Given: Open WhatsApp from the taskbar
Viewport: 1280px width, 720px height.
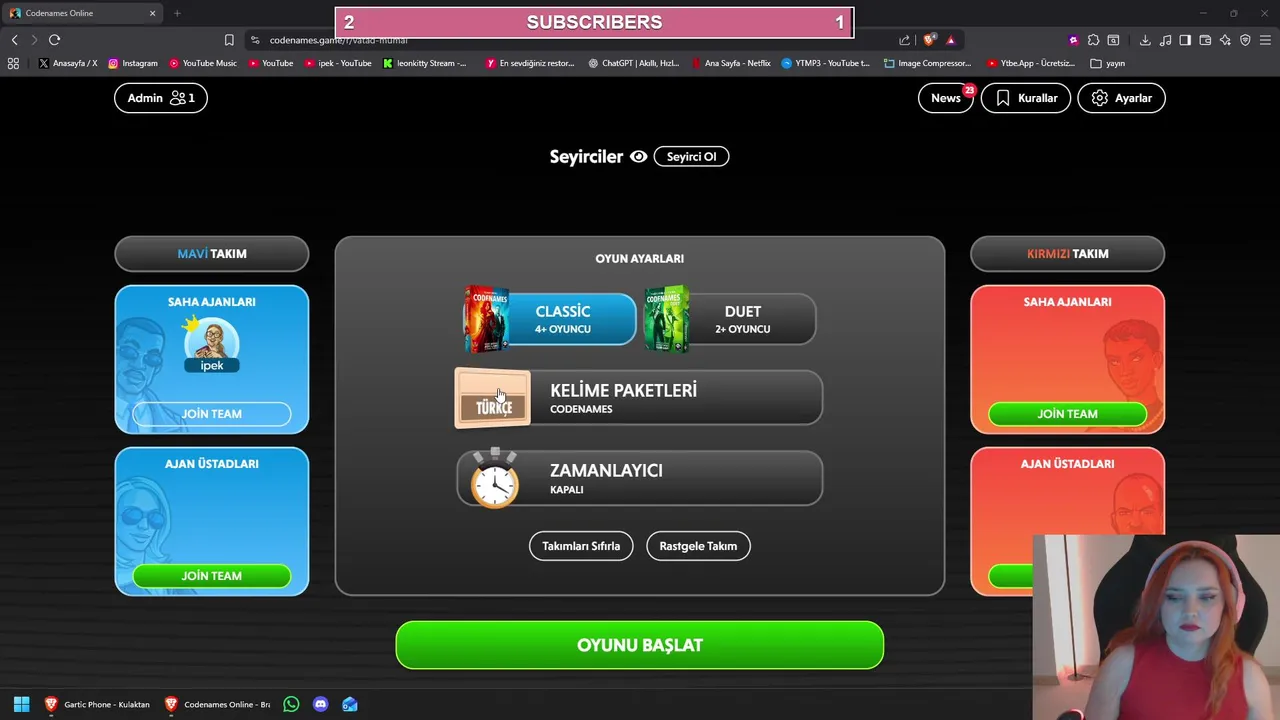Looking at the screenshot, I should click(291, 704).
